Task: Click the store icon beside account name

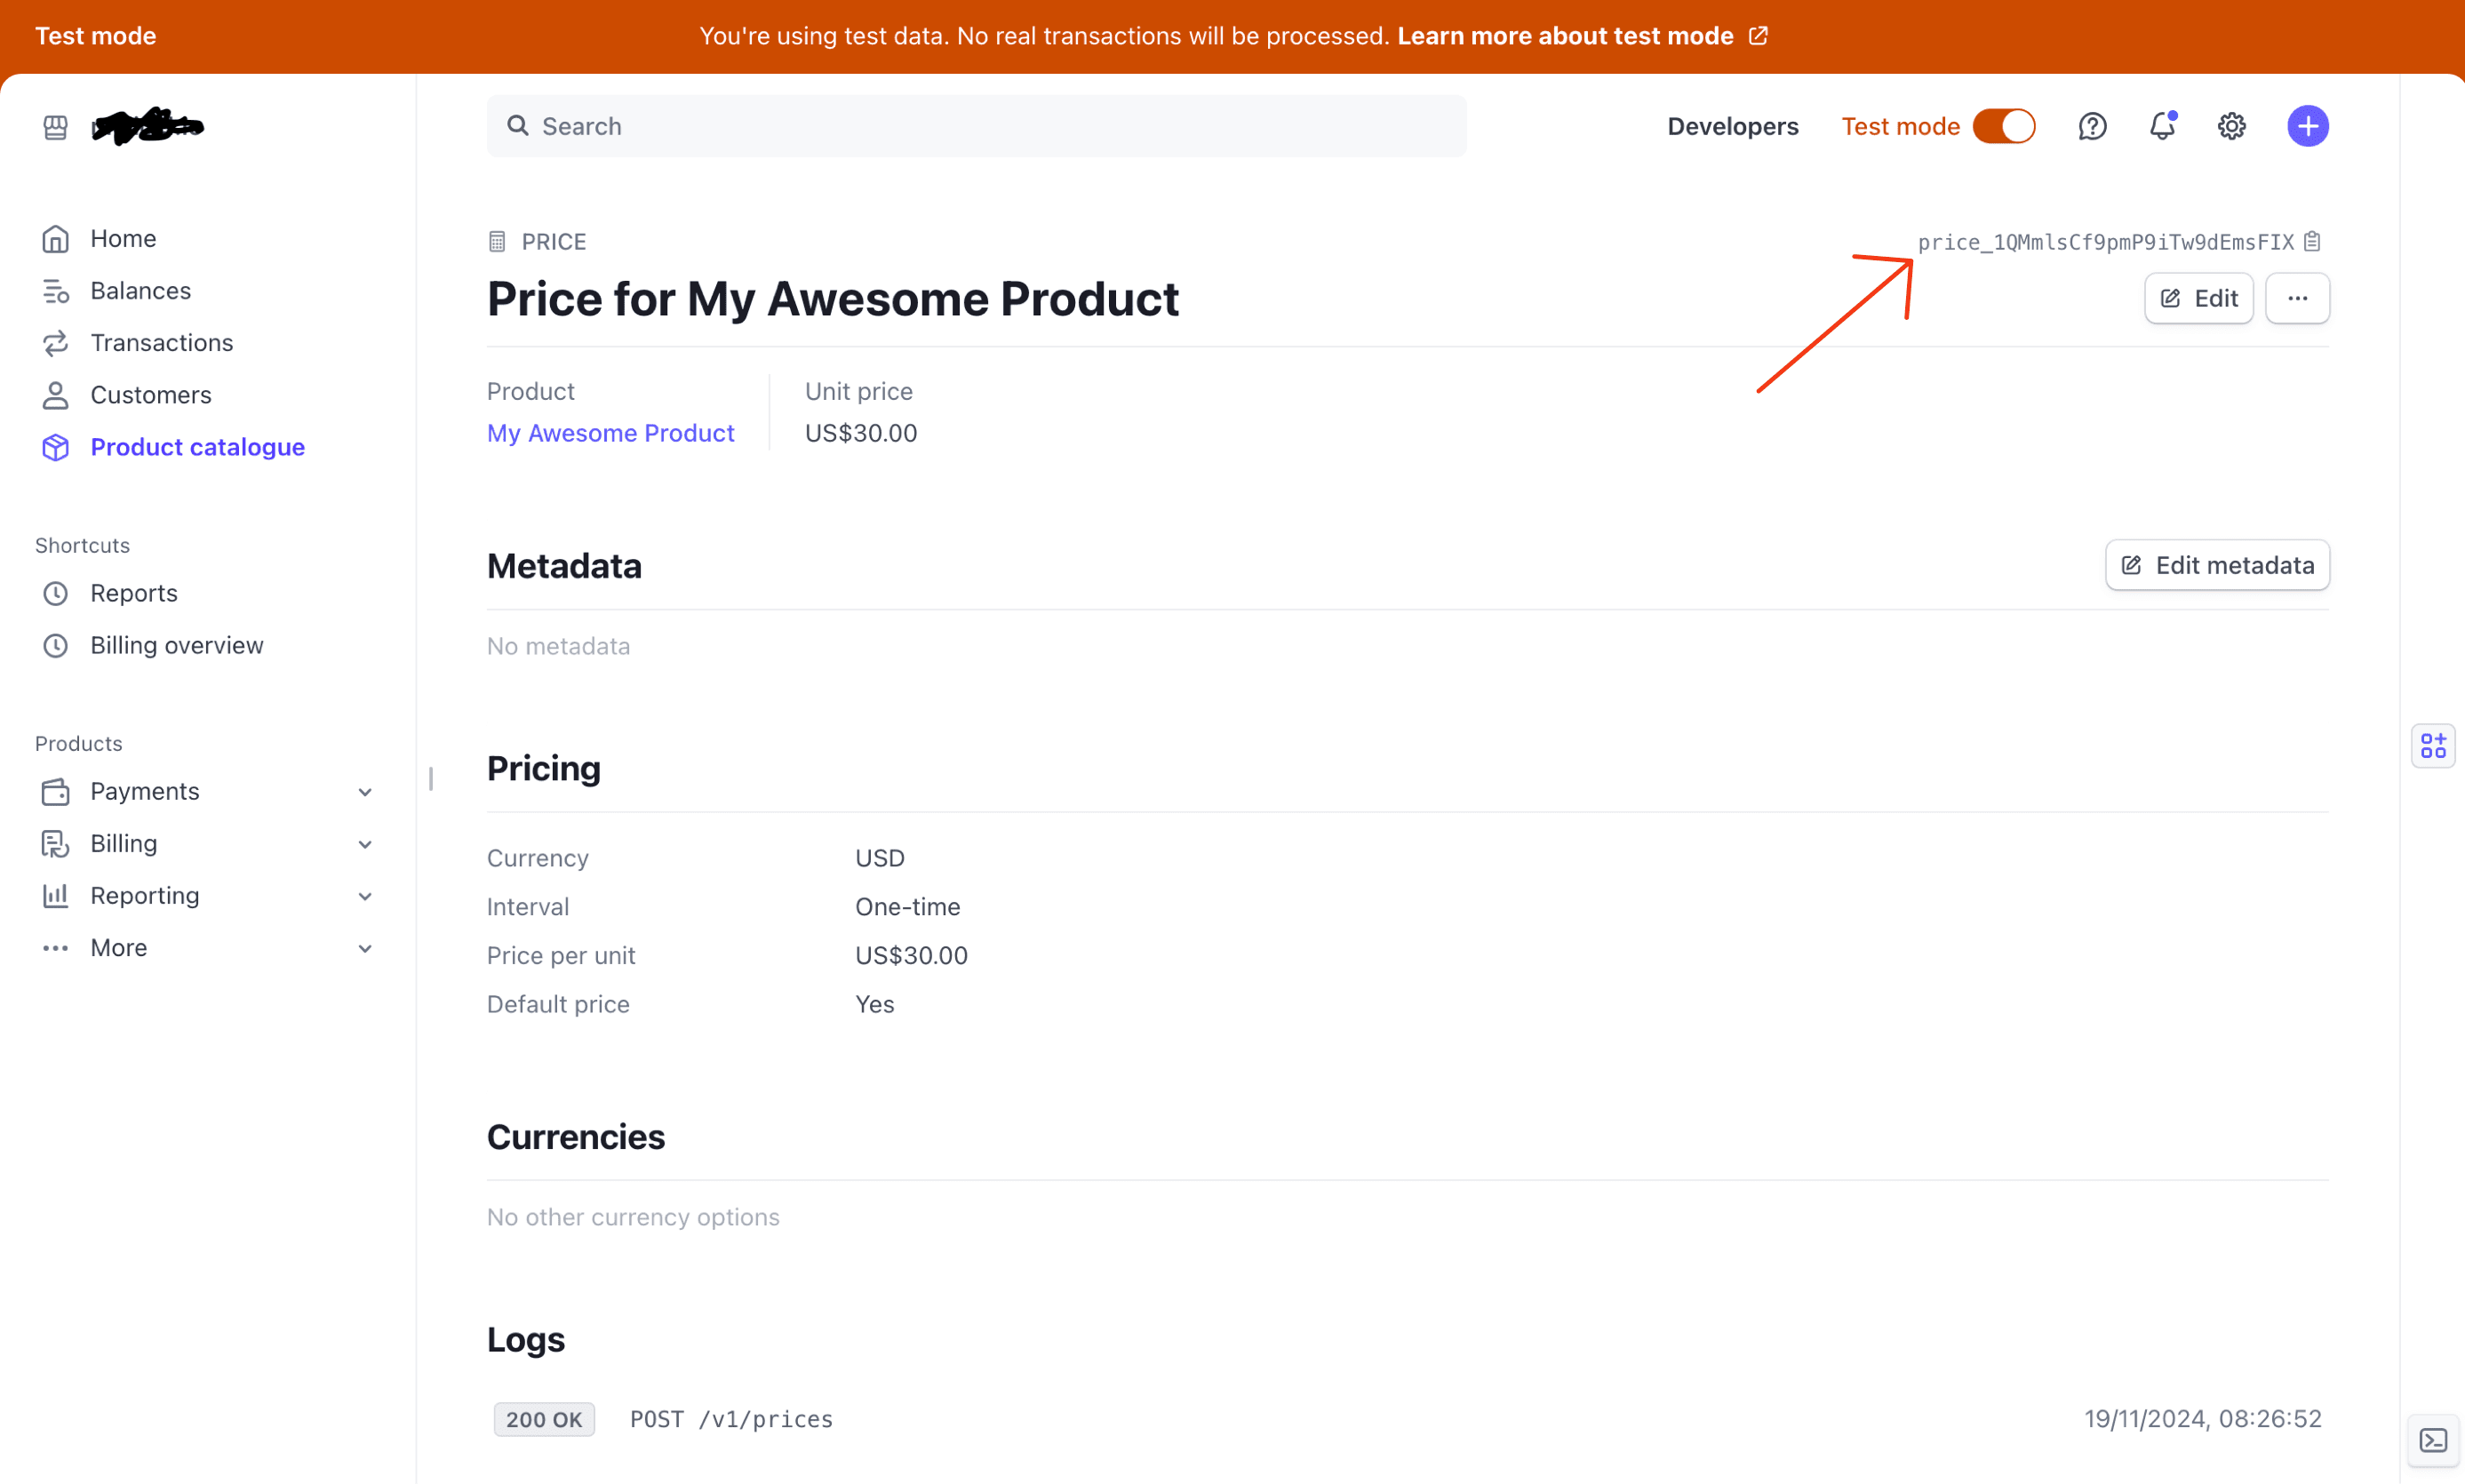Action: pyautogui.click(x=56, y=127)
